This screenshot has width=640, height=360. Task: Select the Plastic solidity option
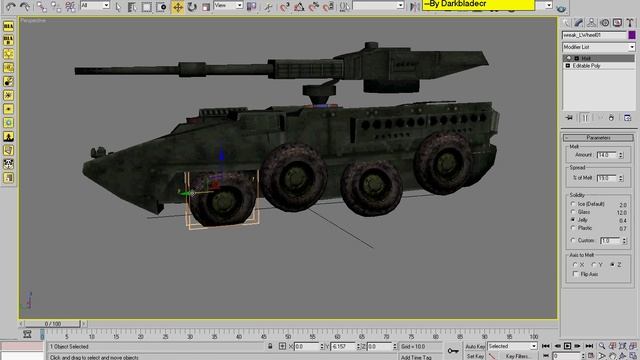[573, 228]
